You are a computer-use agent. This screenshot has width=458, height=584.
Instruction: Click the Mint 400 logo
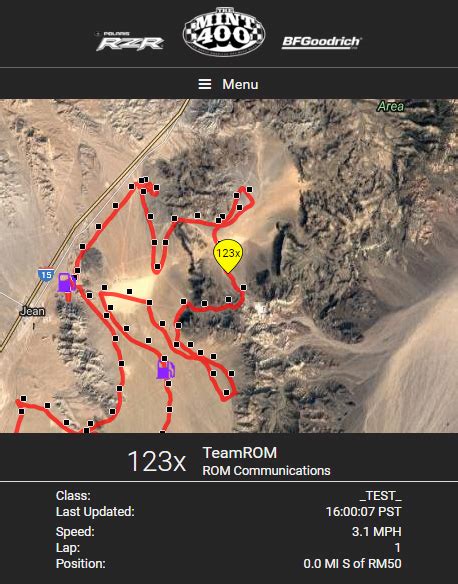[224, 32]
